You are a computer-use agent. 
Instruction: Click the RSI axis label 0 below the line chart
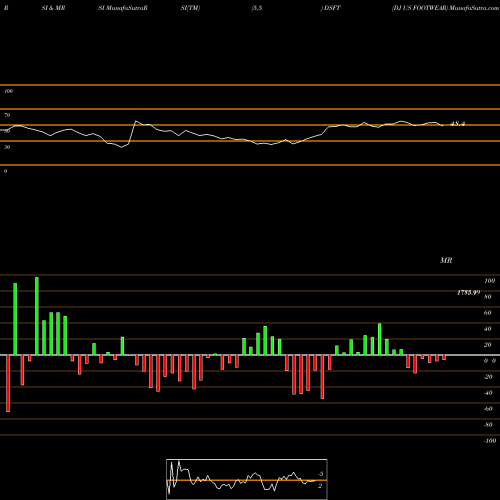click(x=5, y=171)
